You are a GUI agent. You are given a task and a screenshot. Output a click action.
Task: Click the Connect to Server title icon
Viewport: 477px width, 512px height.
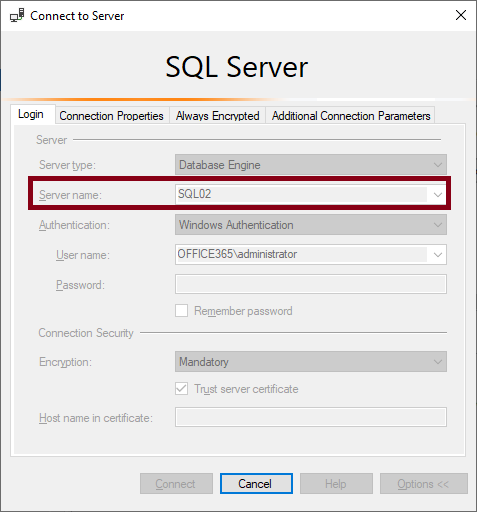click(x=17, y=15)
